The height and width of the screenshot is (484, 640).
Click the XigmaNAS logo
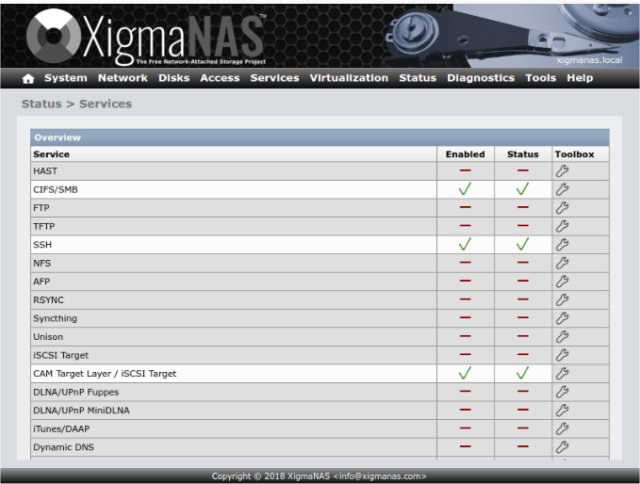(x=146, y=37)
